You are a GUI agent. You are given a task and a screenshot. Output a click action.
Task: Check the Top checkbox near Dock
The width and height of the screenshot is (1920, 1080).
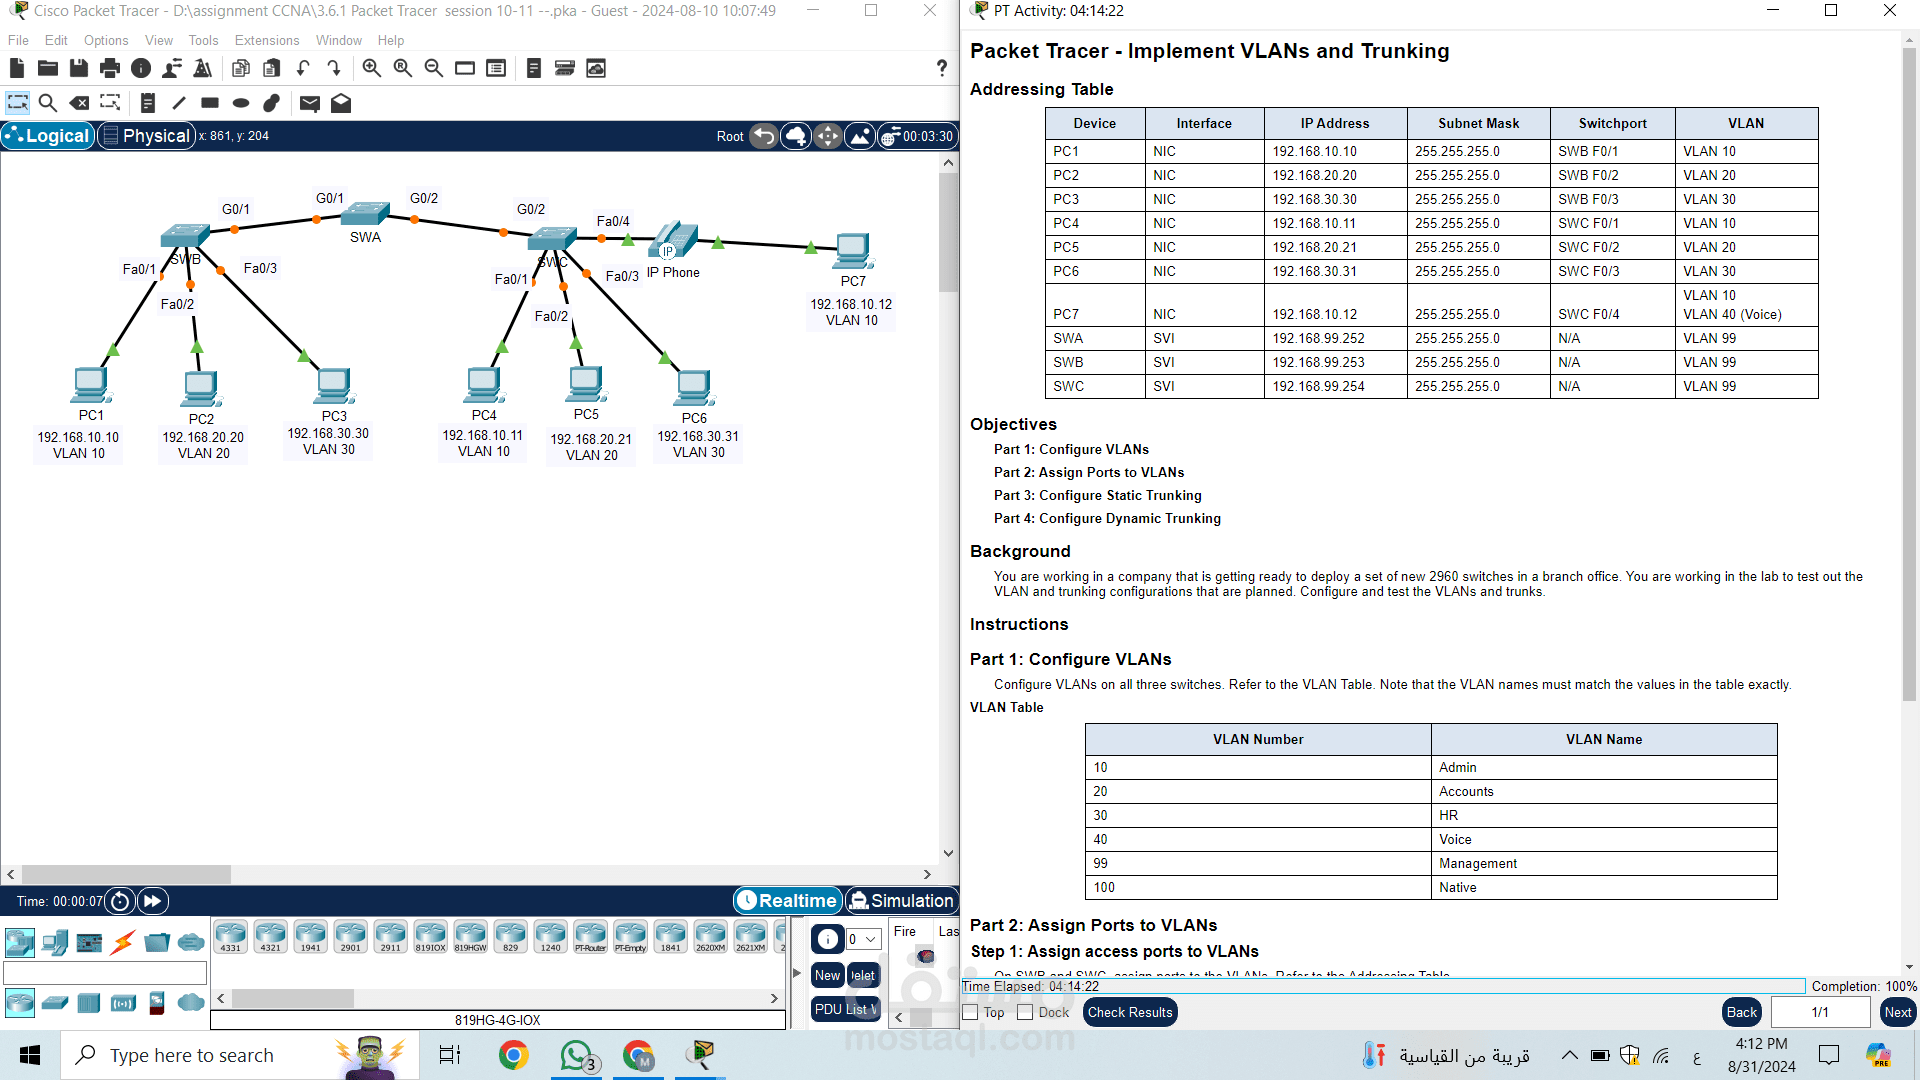pyautogui.click(x=970, y=1012)
